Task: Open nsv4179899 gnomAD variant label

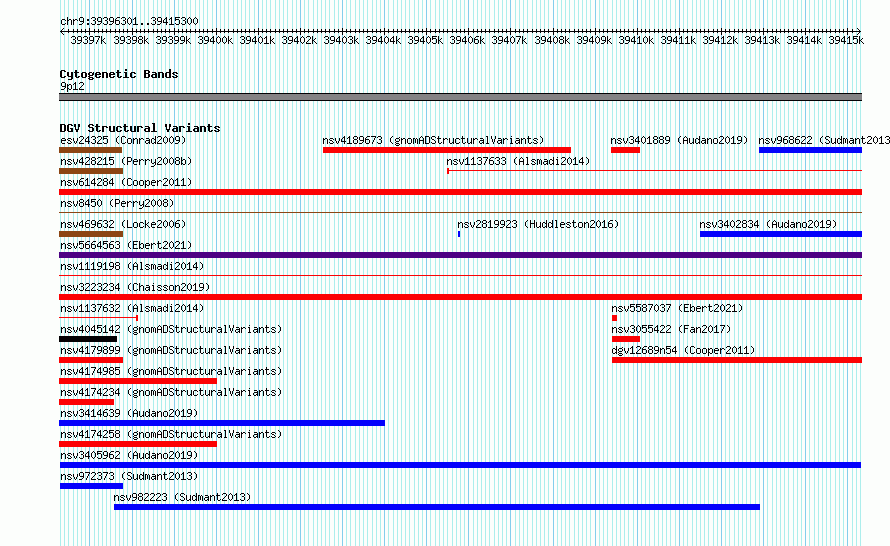Action: click(171, 350)
